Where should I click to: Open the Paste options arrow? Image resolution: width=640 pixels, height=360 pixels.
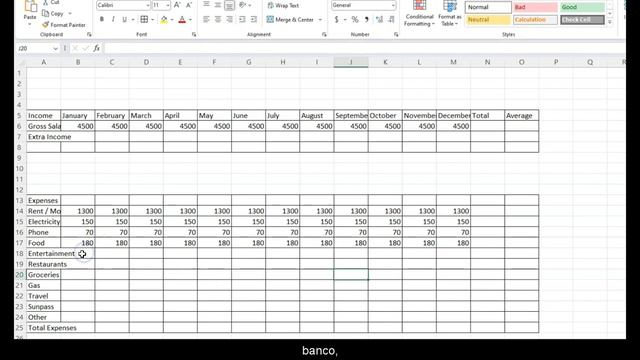pyautogui.click(x=30, y=24)
